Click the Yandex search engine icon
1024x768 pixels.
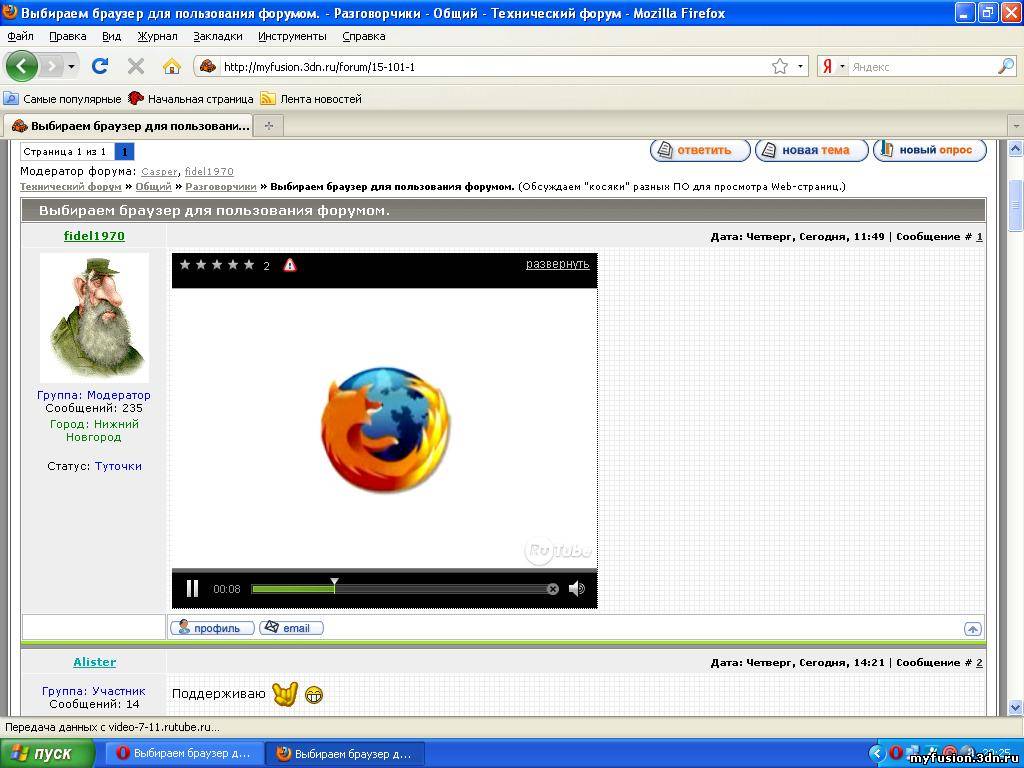point(827,66)
